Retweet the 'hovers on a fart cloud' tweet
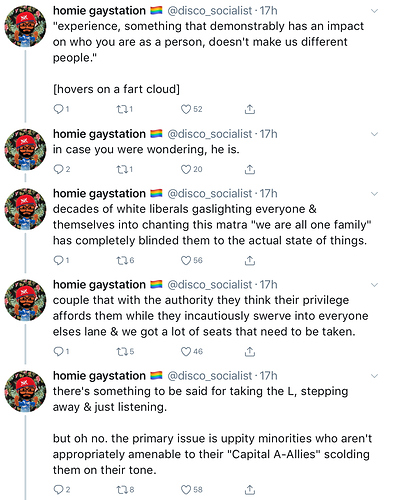This screenshot has height=500, width=397. coord(121,109)
